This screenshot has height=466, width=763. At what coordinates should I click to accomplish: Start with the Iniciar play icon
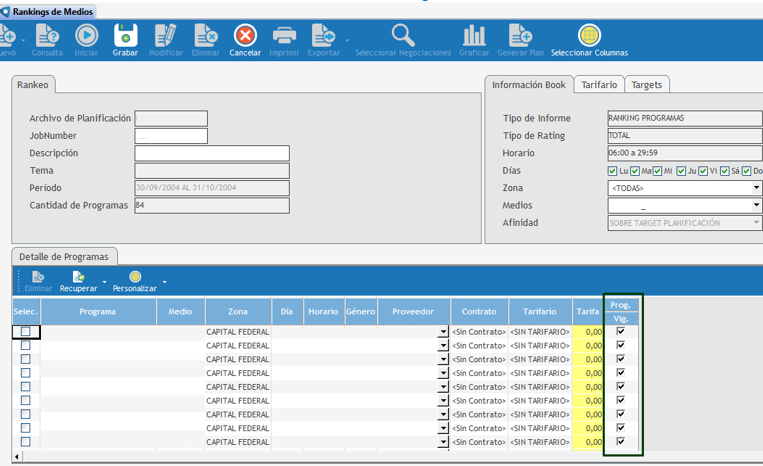click(87, 37)
